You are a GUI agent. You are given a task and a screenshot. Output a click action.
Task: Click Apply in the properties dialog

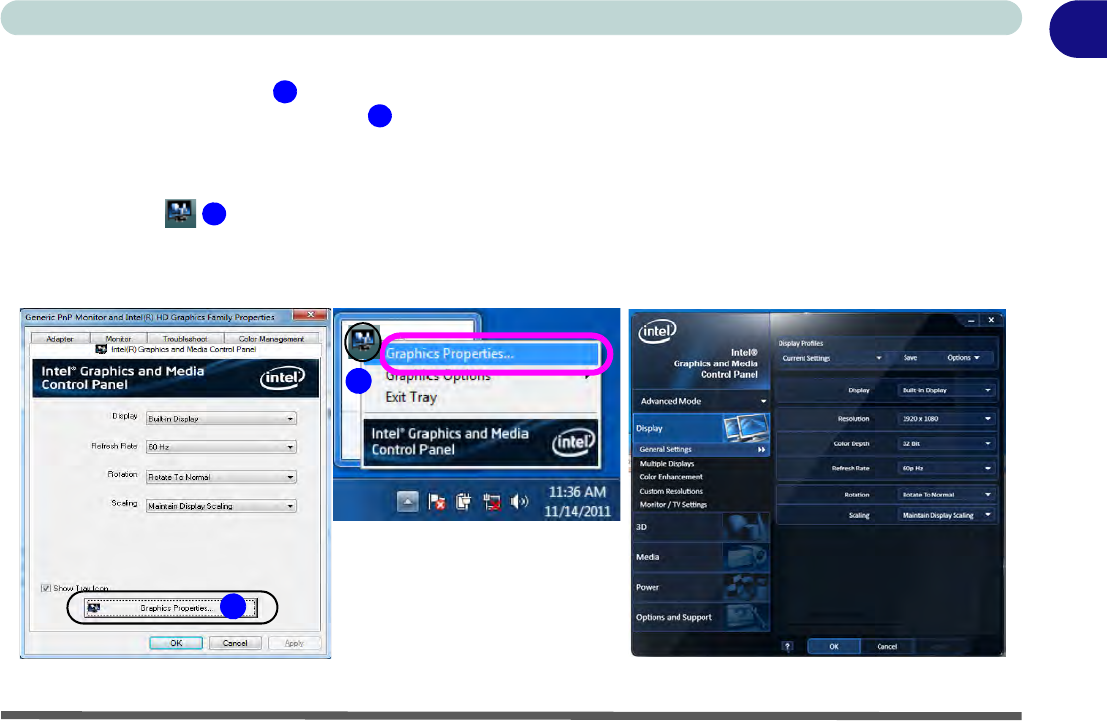click(x=294, y=643)
